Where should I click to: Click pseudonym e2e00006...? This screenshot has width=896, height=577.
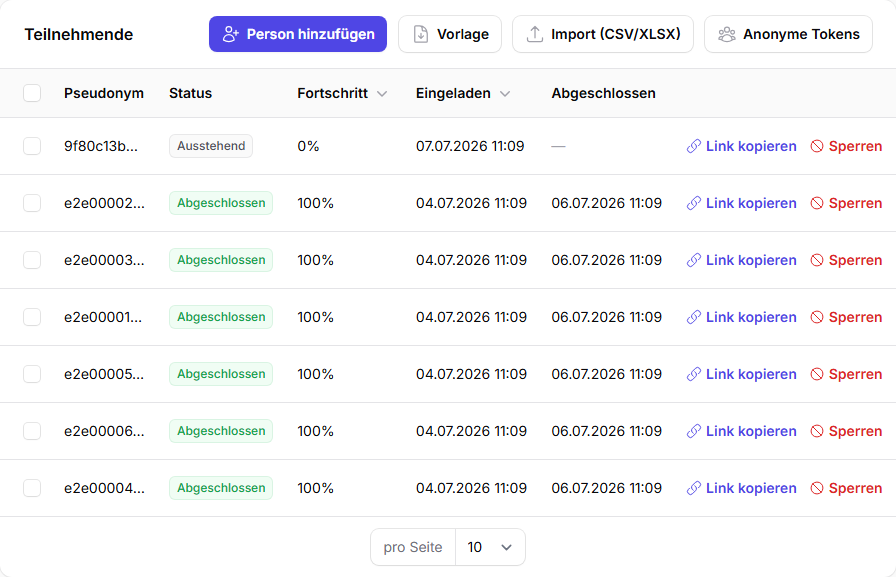[104, 432]
